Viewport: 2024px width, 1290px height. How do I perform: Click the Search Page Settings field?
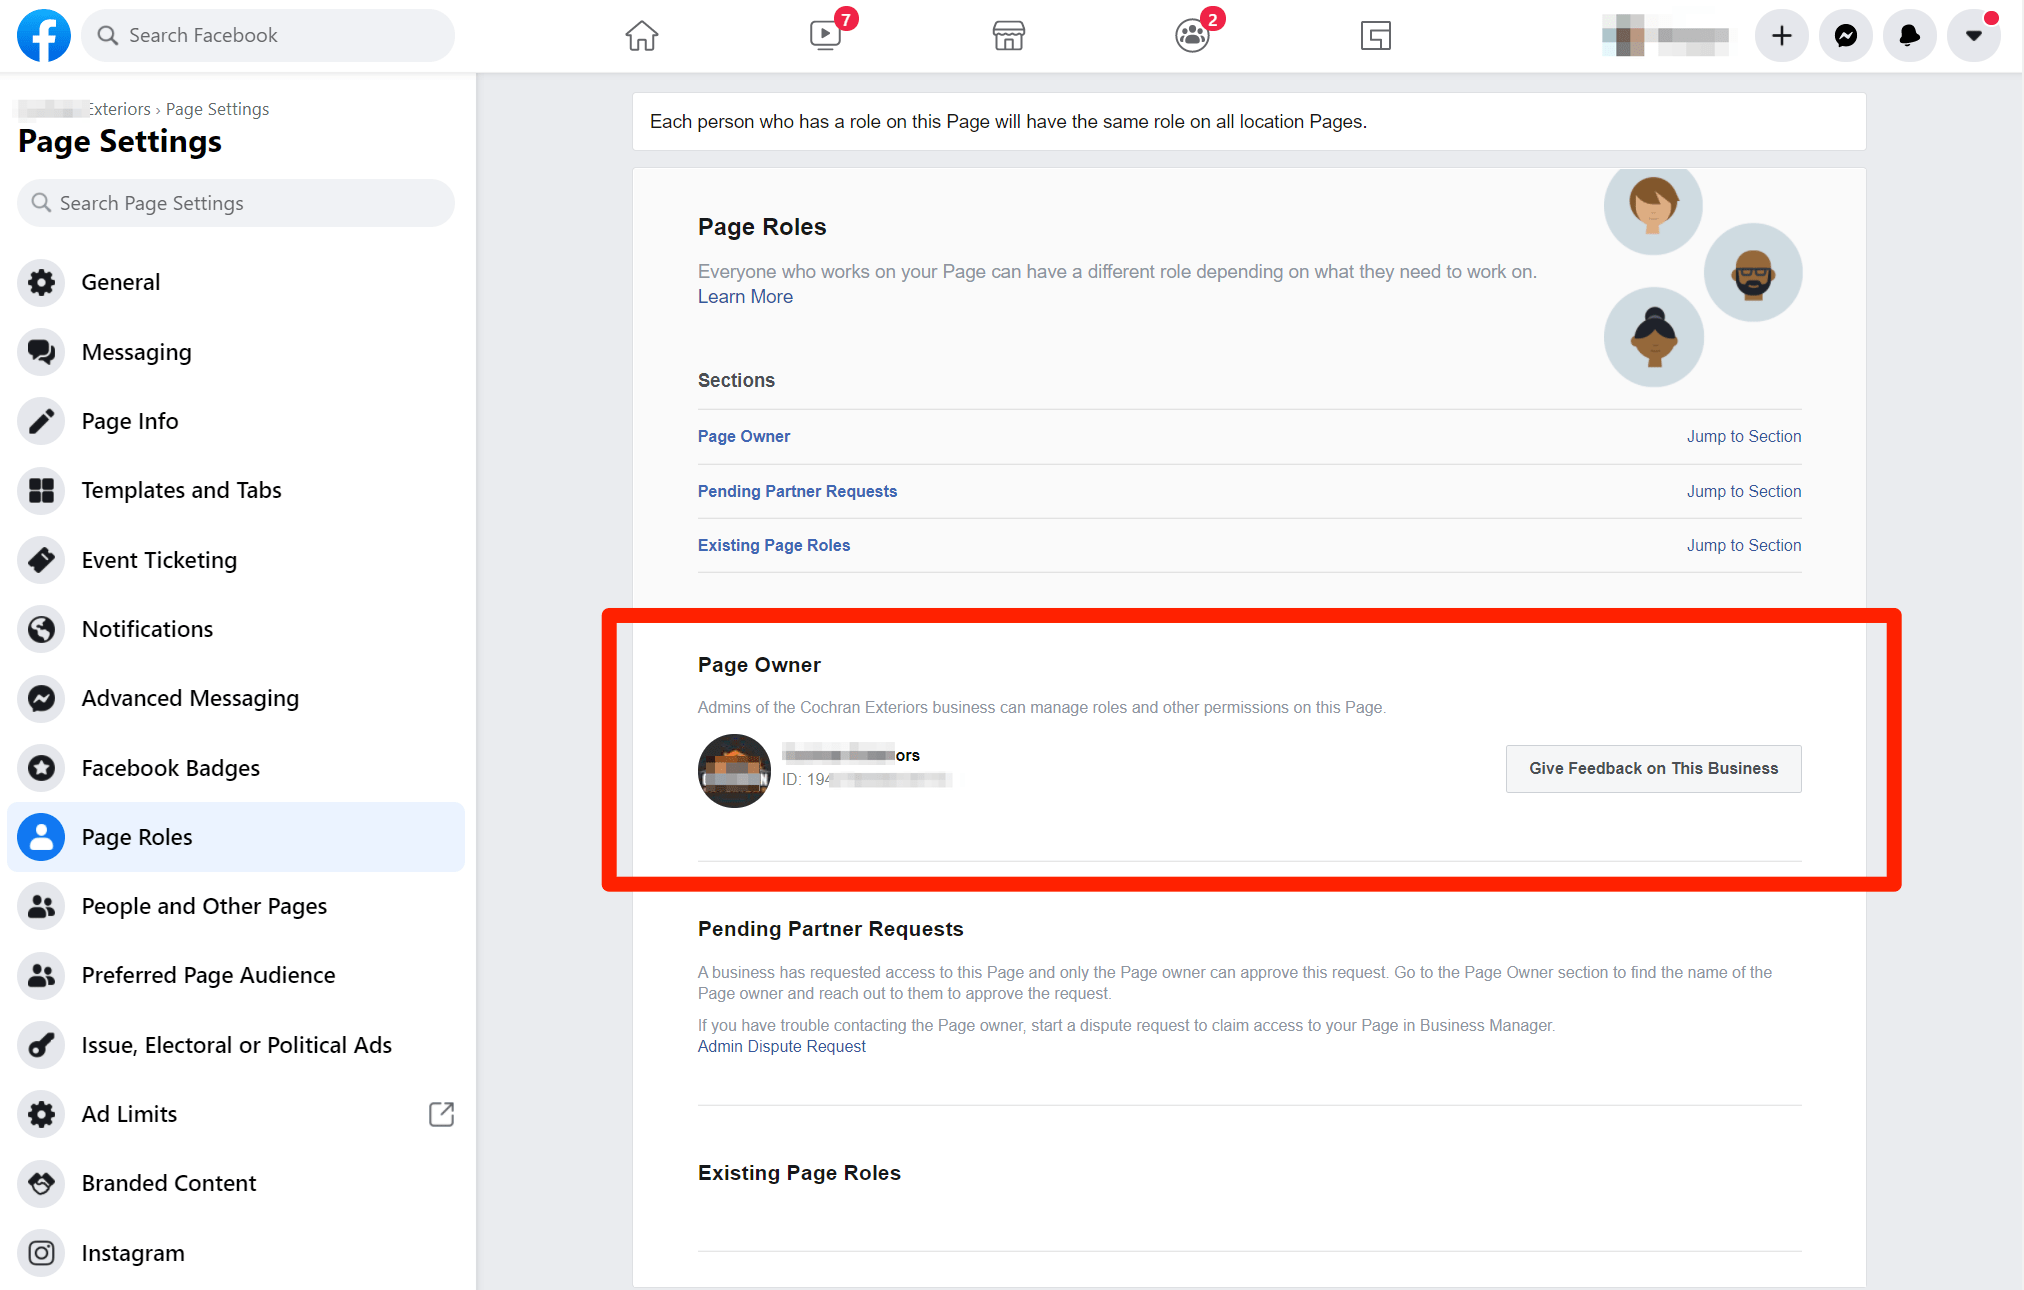coord(236,203)
